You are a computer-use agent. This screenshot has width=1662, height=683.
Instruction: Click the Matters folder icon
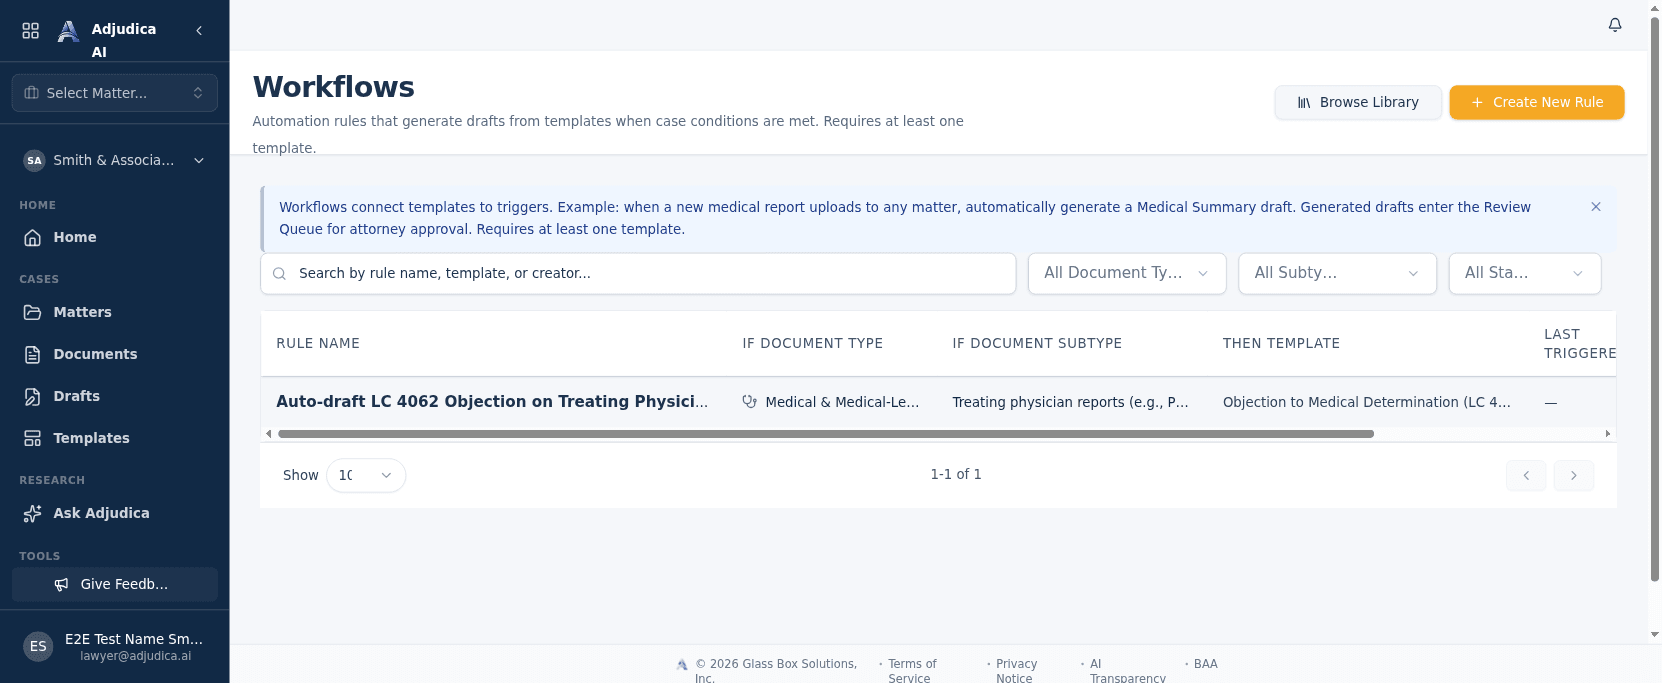click(33, 312)
